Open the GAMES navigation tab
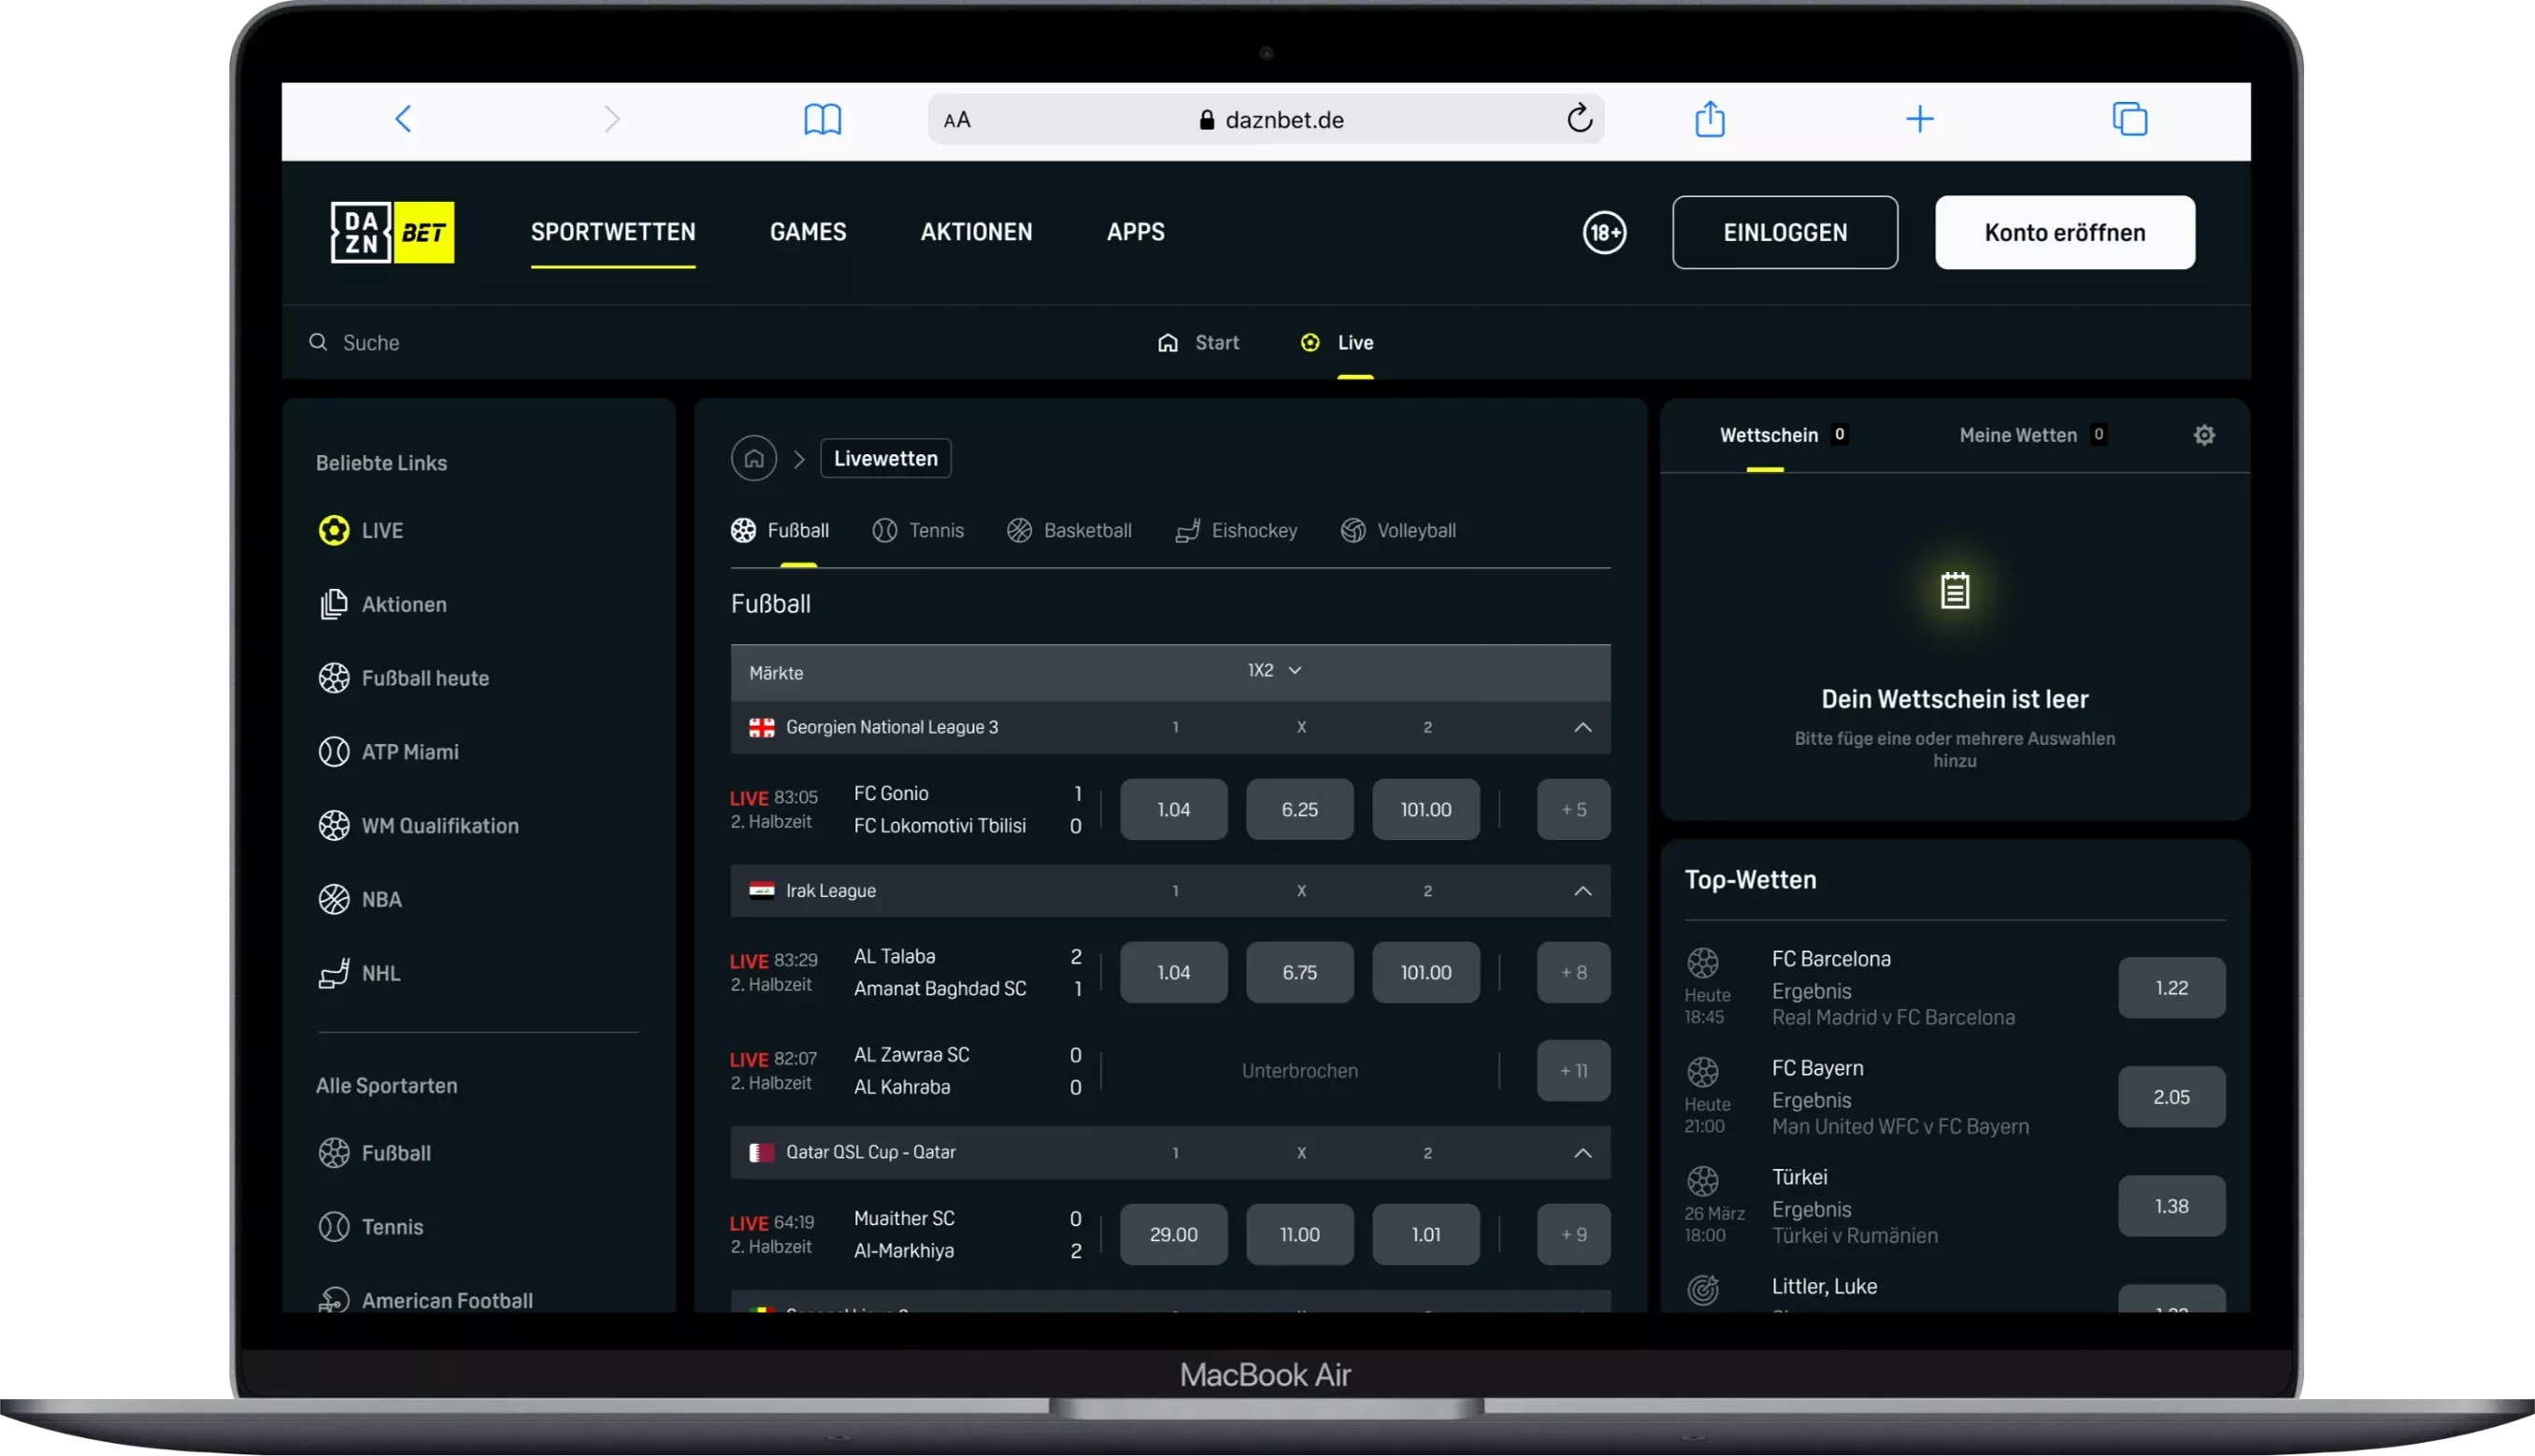 pyautogui.click(x=807, y=232)
